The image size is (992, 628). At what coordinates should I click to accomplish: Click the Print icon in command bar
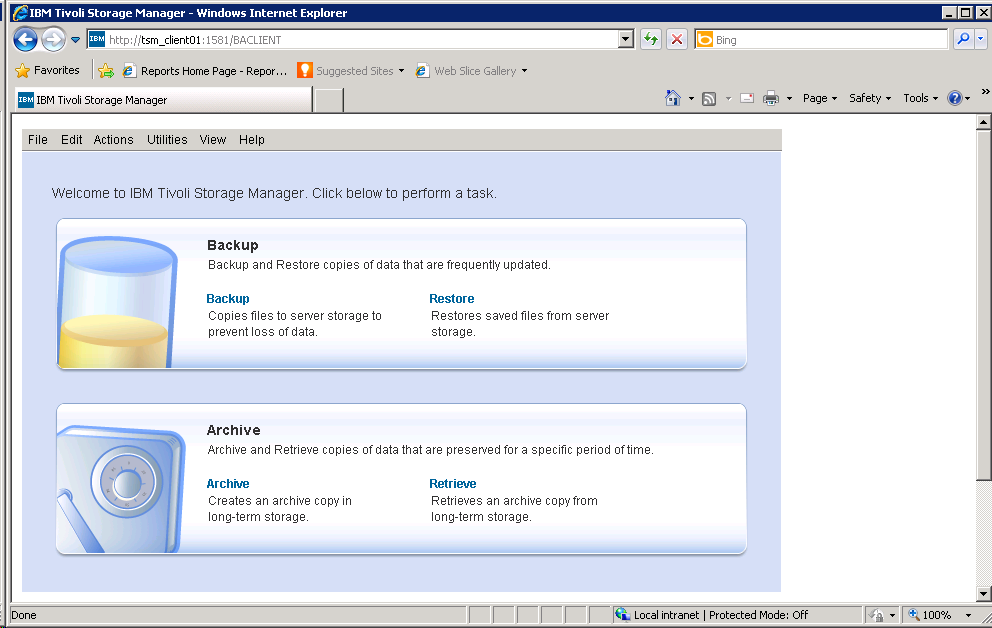click(x=771, y=98)
